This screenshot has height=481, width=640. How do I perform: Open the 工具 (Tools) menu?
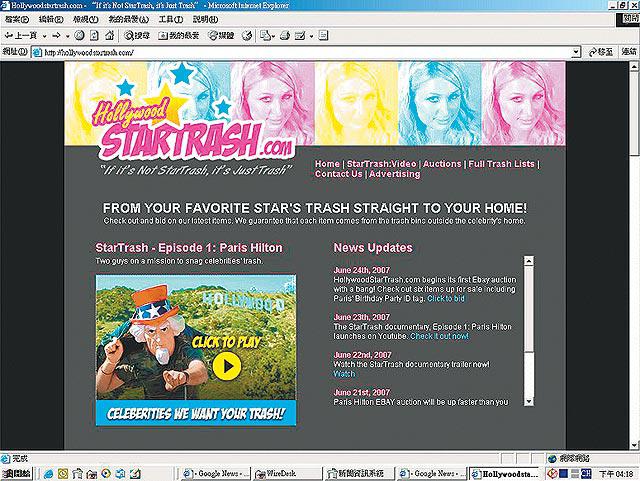170,19
